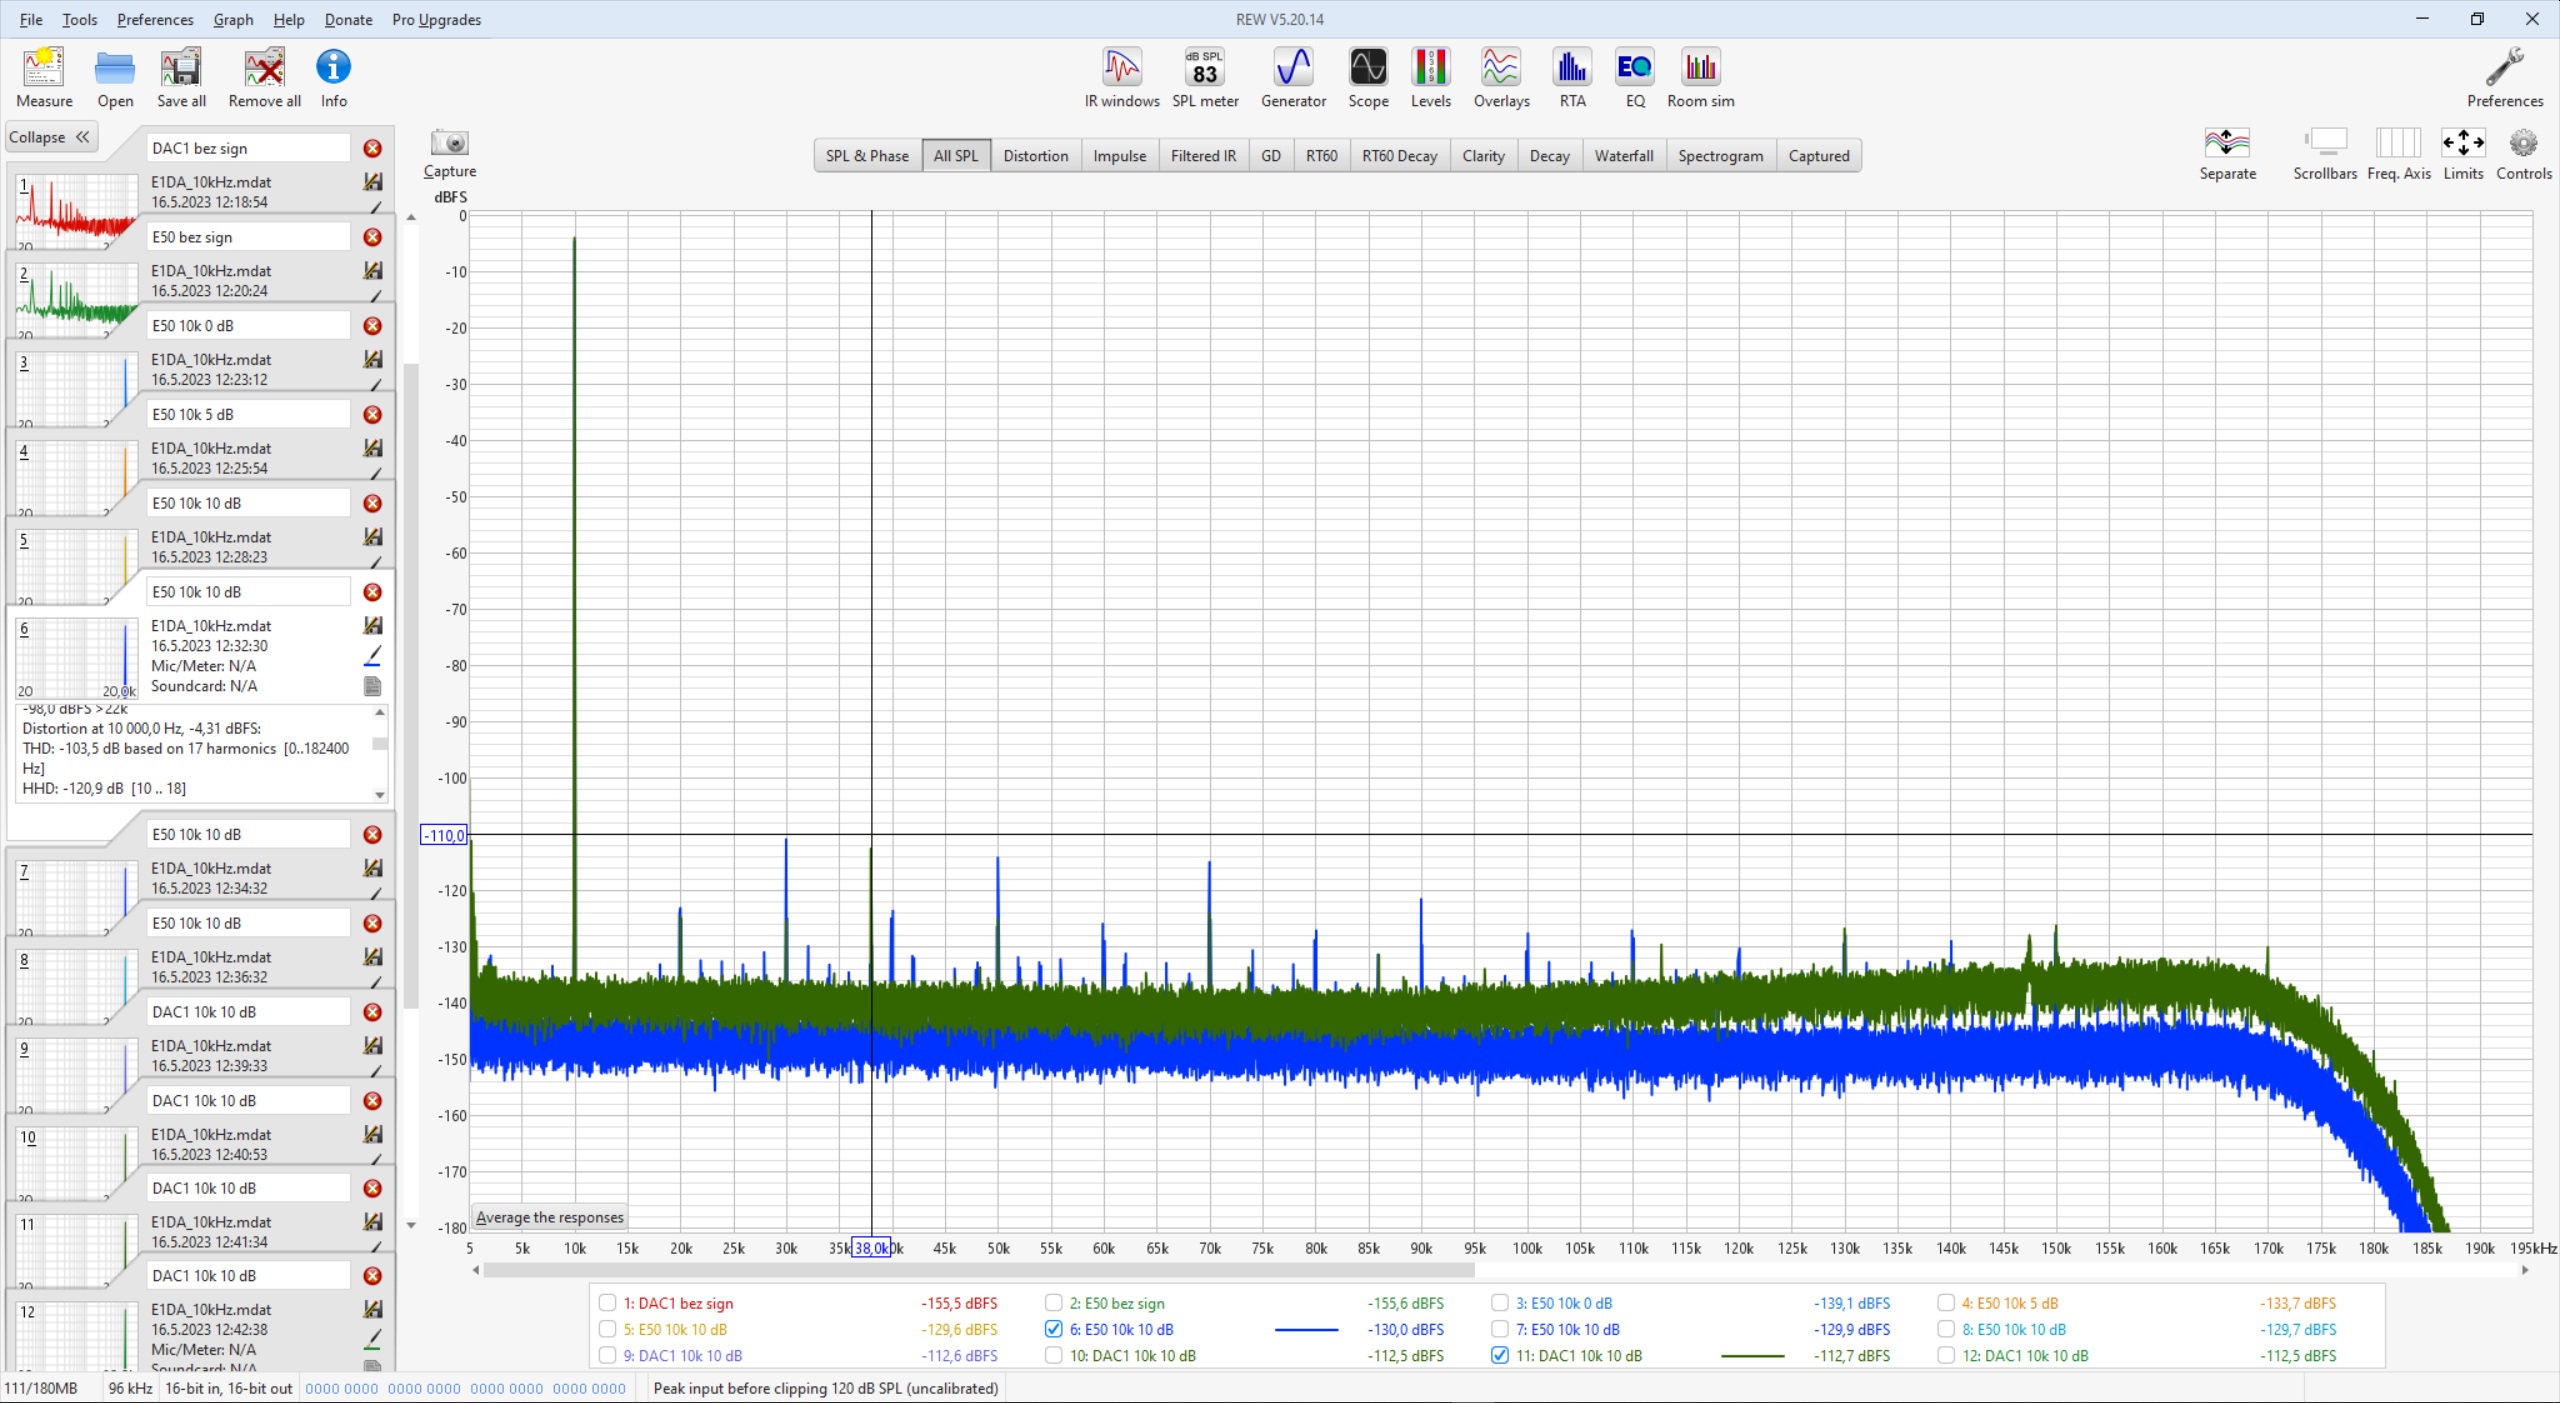
Task: Click measurement list scroll up arrow
Action: point(411,217)
